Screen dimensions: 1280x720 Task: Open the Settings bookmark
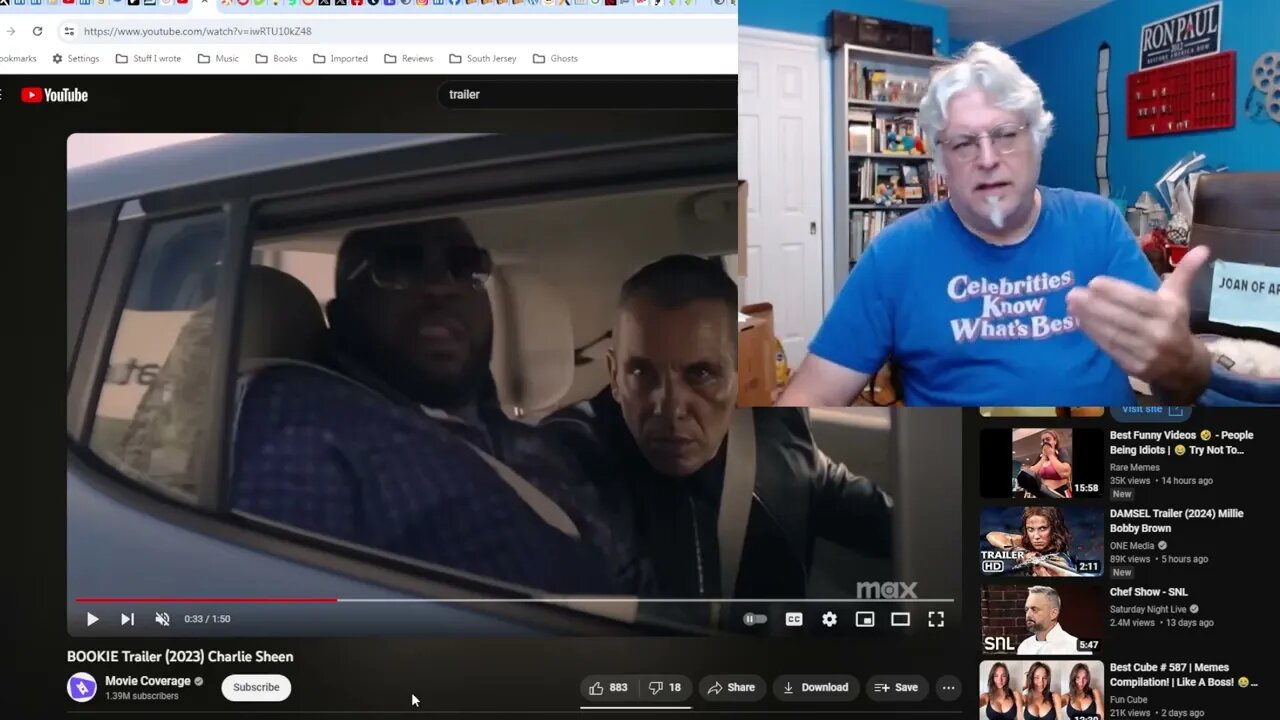click(75, 58)
